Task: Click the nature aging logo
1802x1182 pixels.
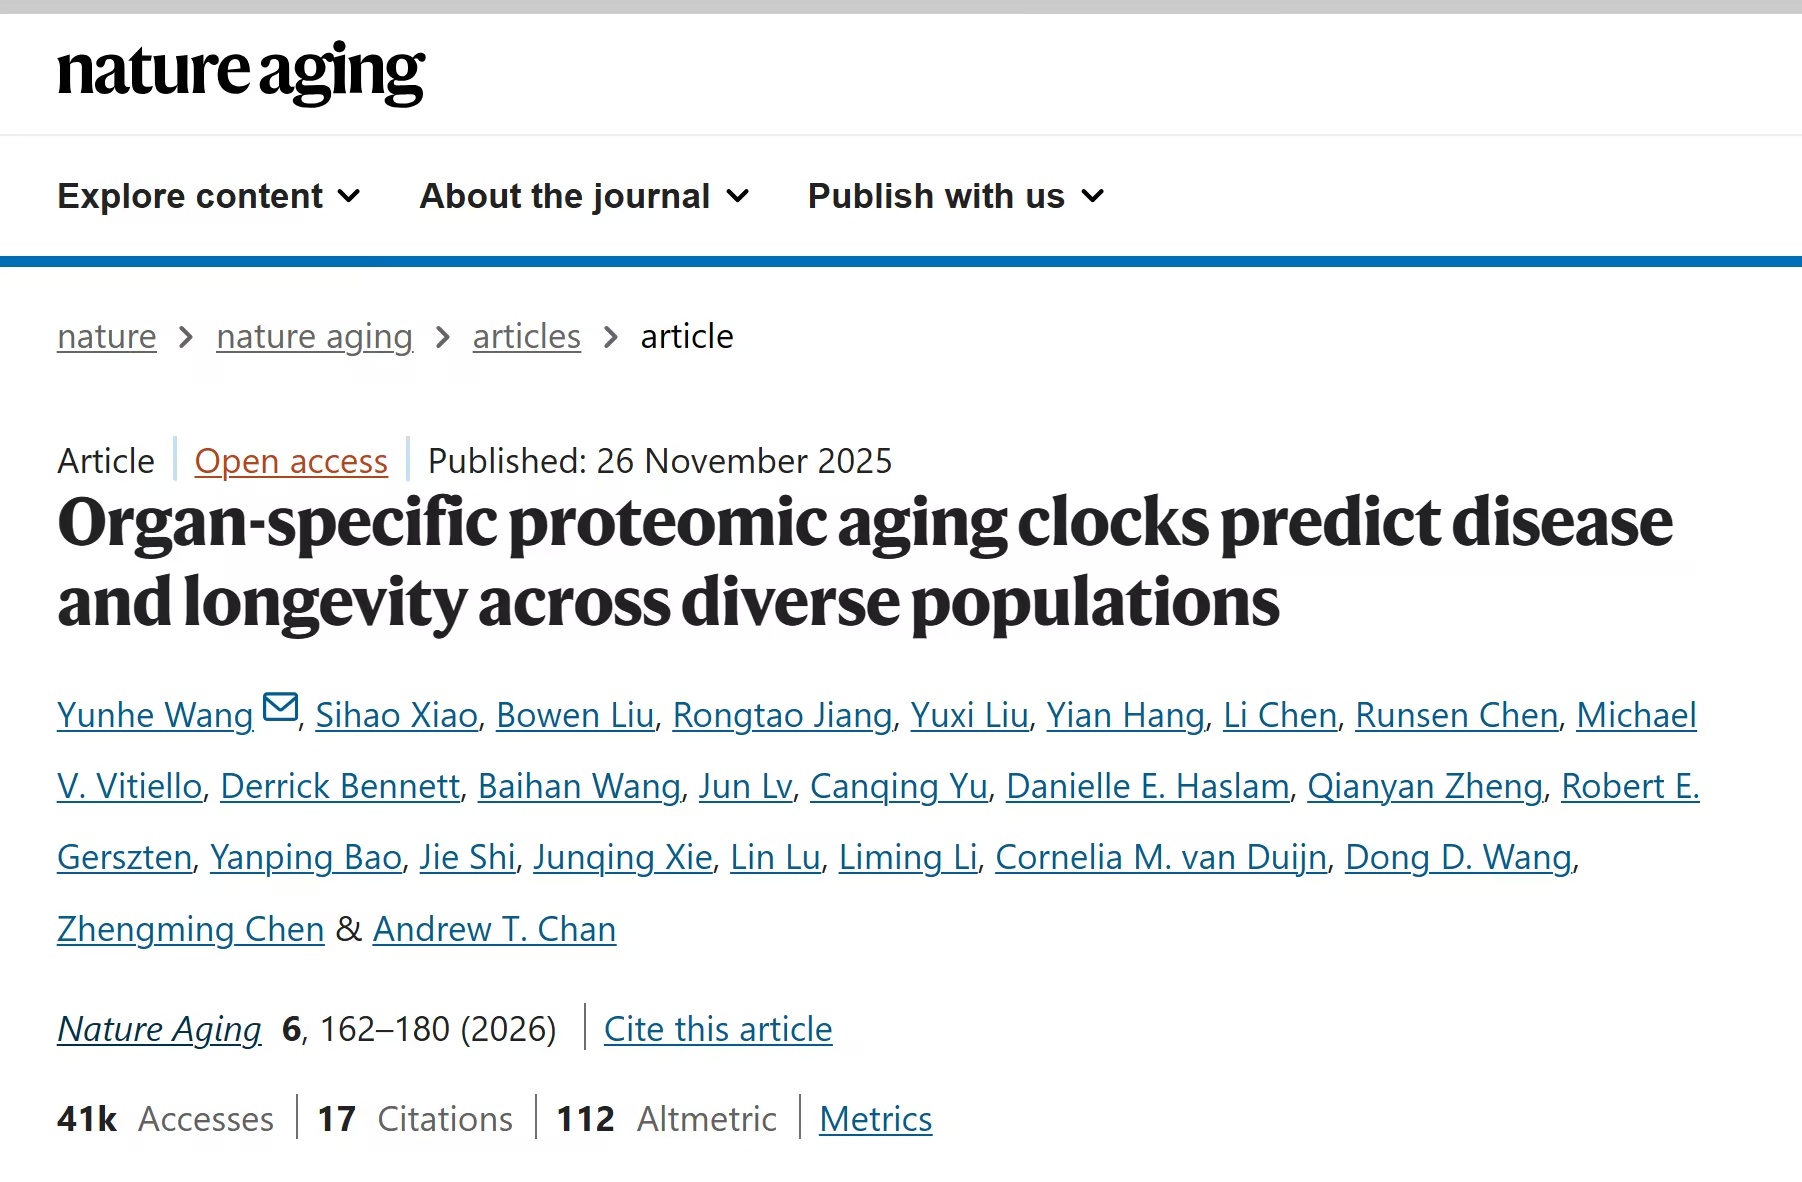Action: [241, 72]
